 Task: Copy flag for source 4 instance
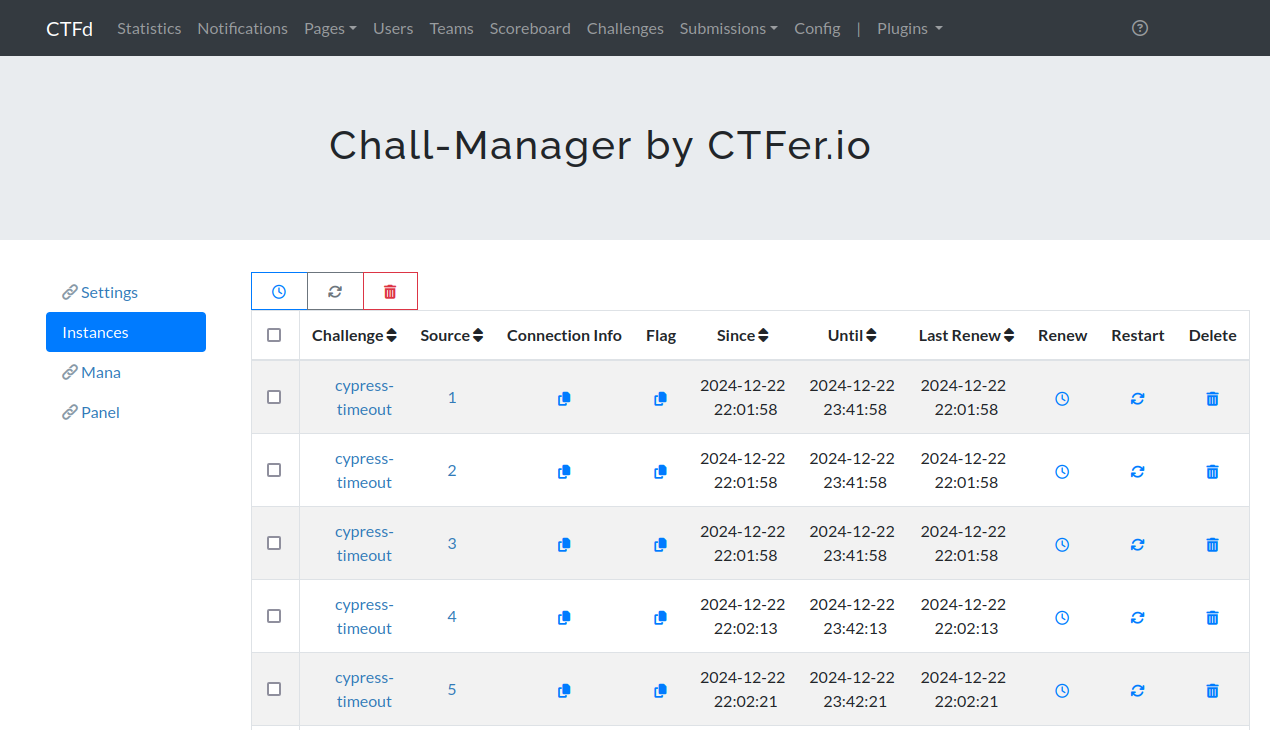[660, 617]
